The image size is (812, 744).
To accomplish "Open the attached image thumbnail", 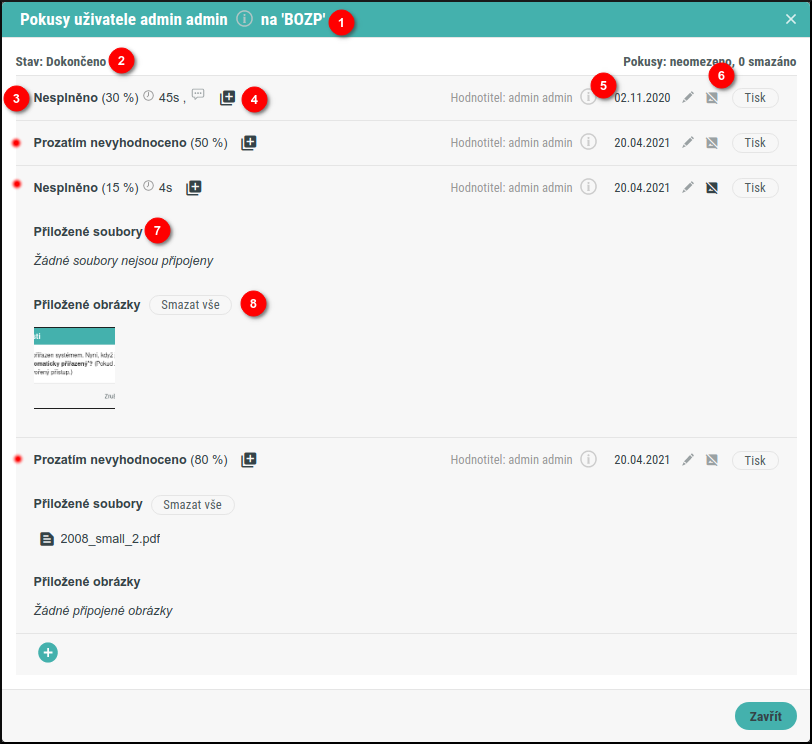I will [x=74, y=367].
